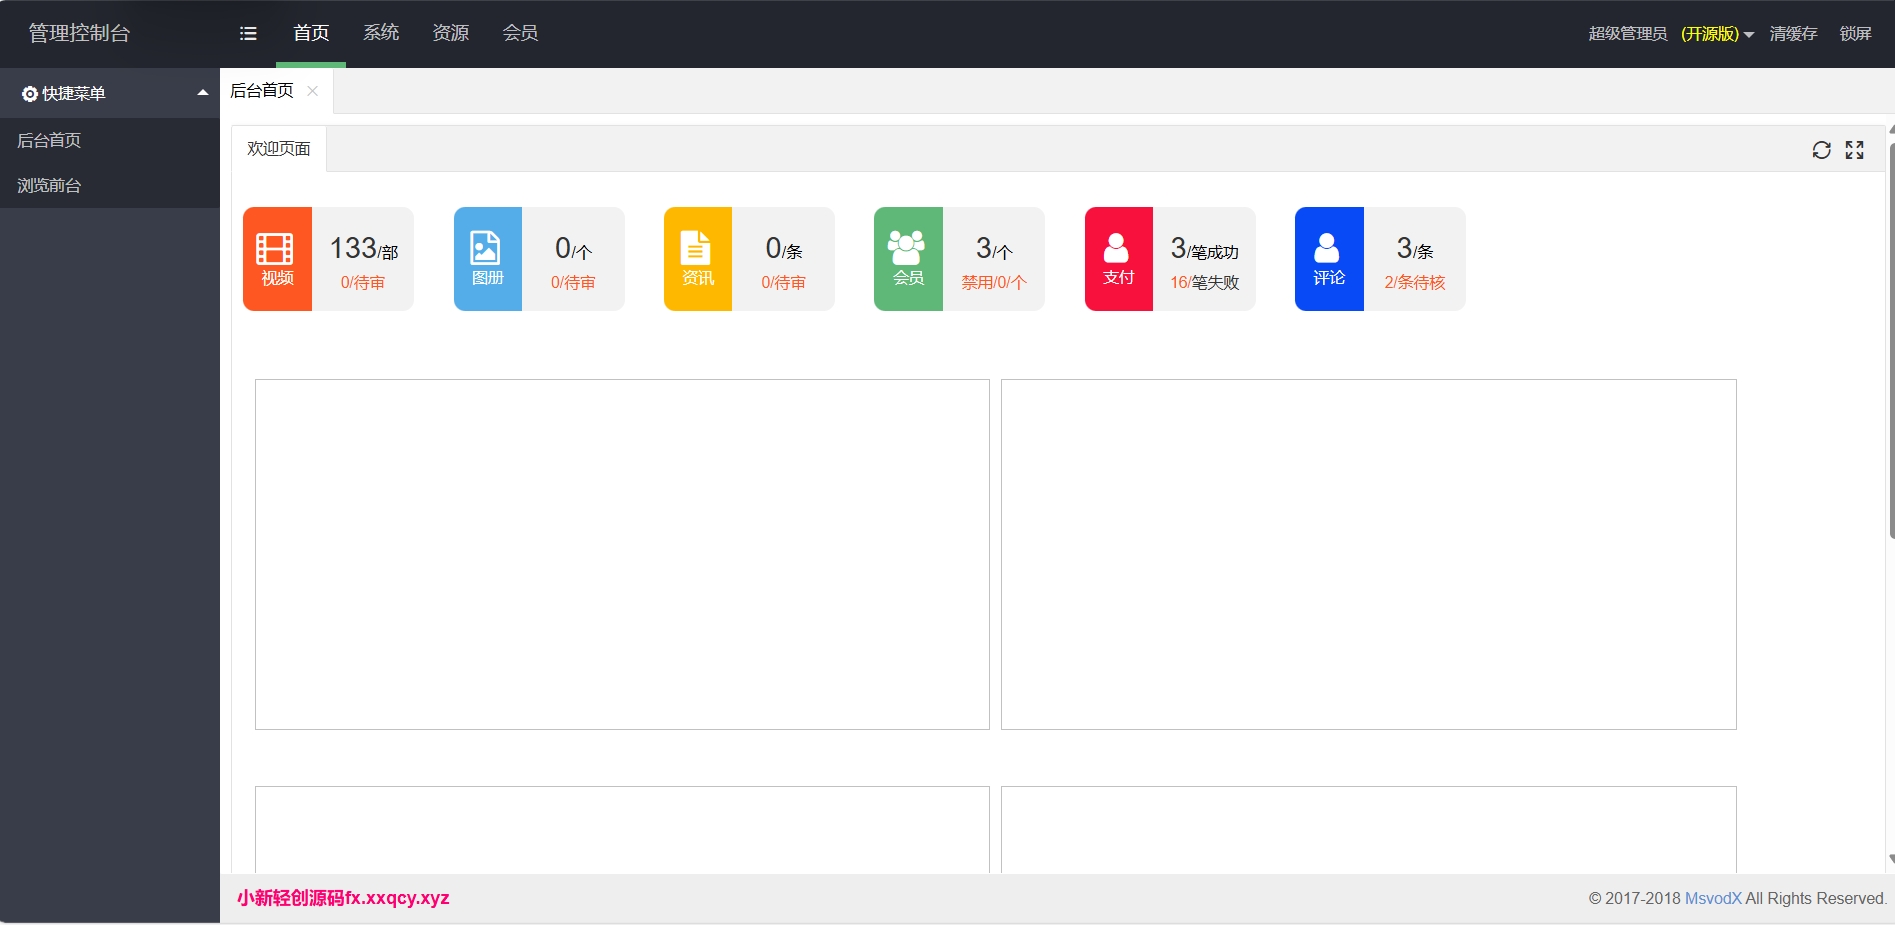Close the 后台首页 tab
Screen dimensions: 1895x925
[313, 91]
